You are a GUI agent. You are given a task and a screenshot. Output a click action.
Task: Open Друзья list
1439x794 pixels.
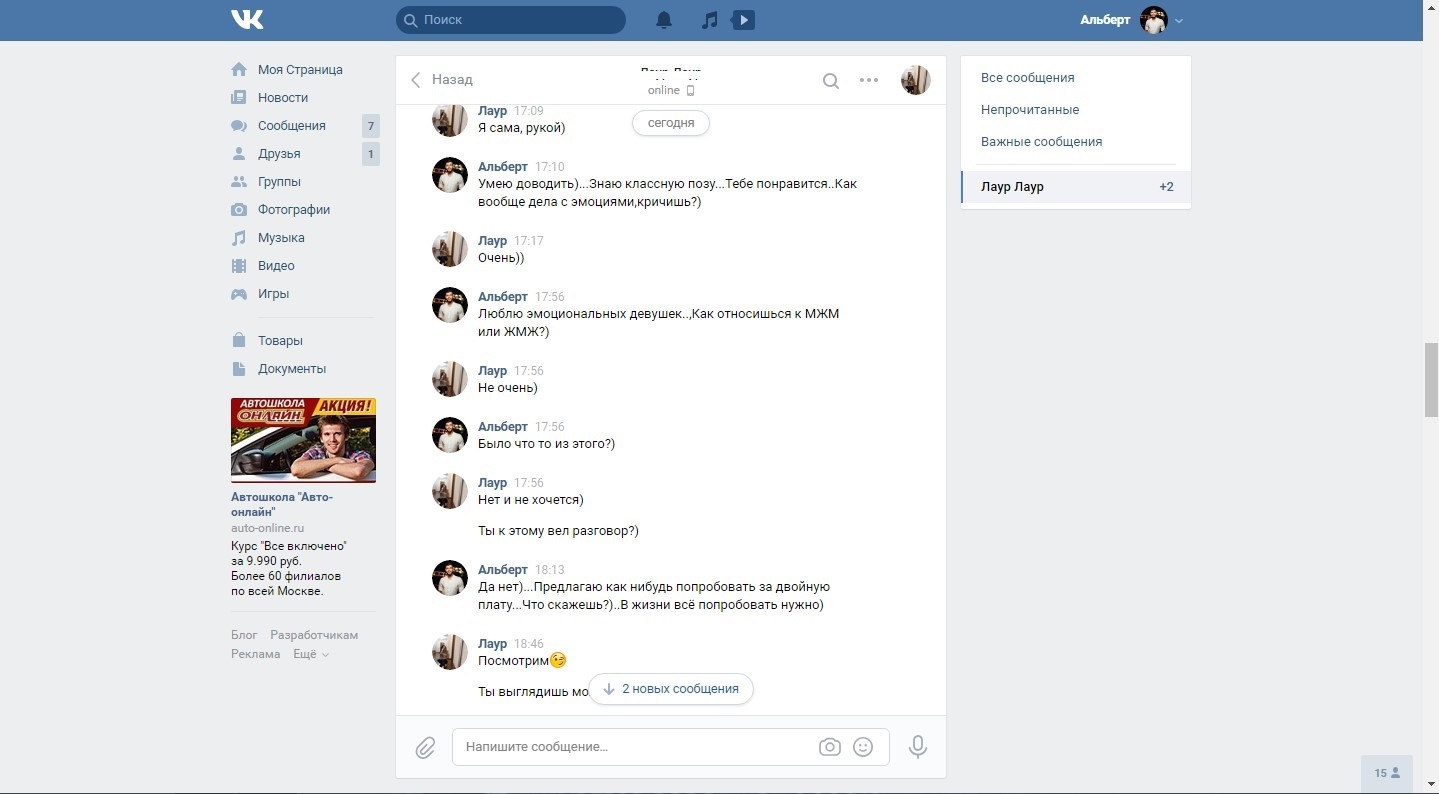point(279,154)
